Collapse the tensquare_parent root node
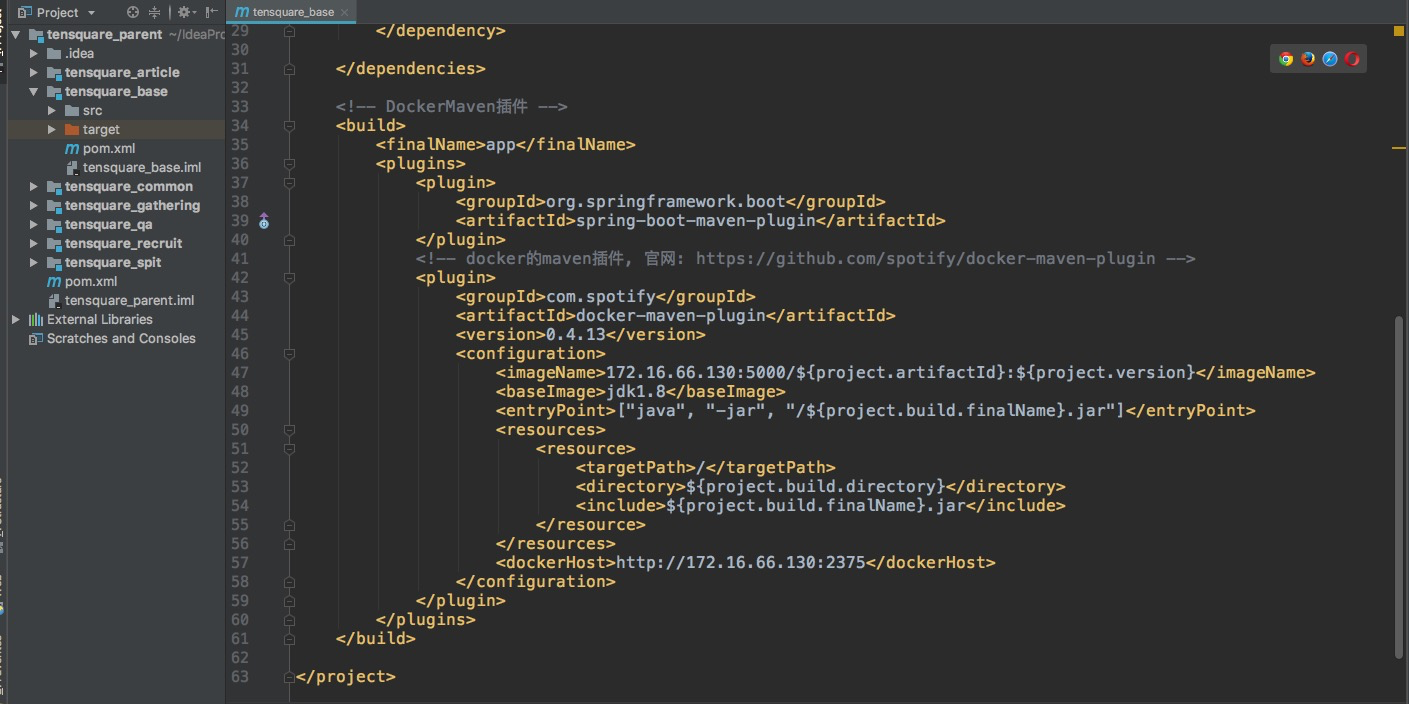Screen dimensions: 1409x704 click(16, 35)
